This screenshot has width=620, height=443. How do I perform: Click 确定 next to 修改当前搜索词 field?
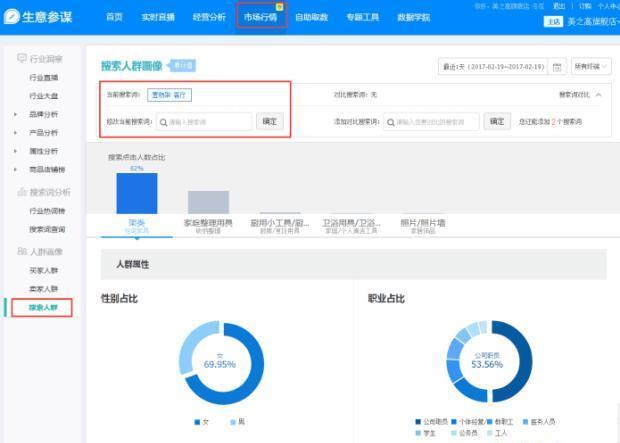point(270,121)
